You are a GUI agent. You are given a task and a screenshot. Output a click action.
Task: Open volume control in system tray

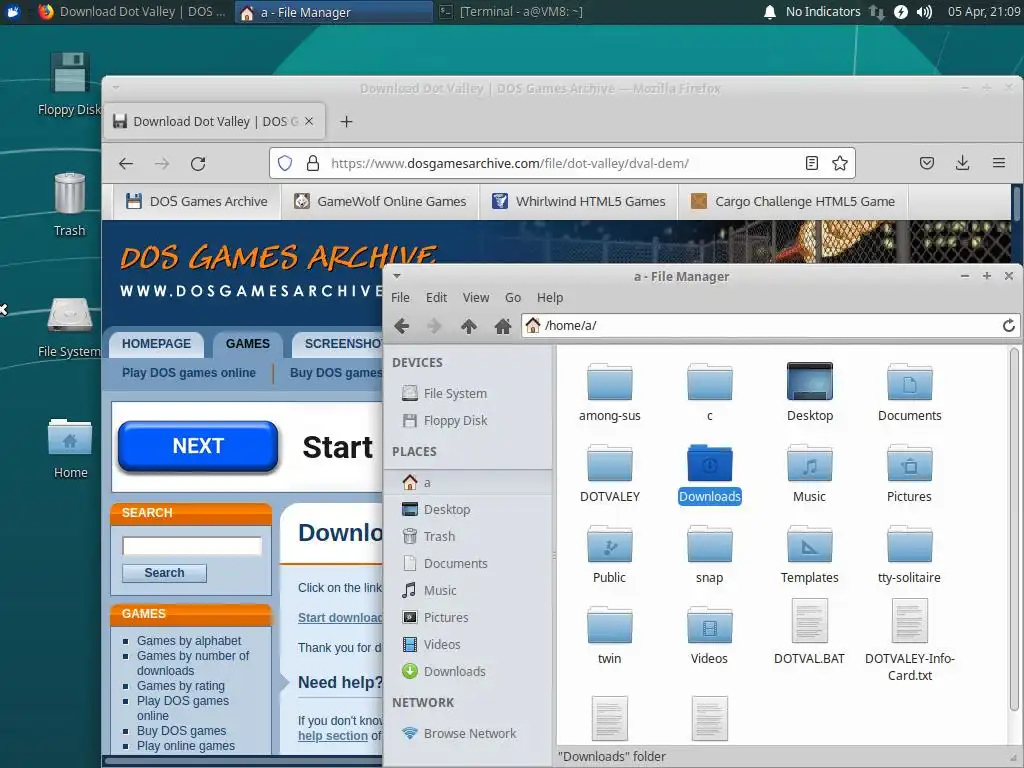pyautogui.click(x=924, y=12)
